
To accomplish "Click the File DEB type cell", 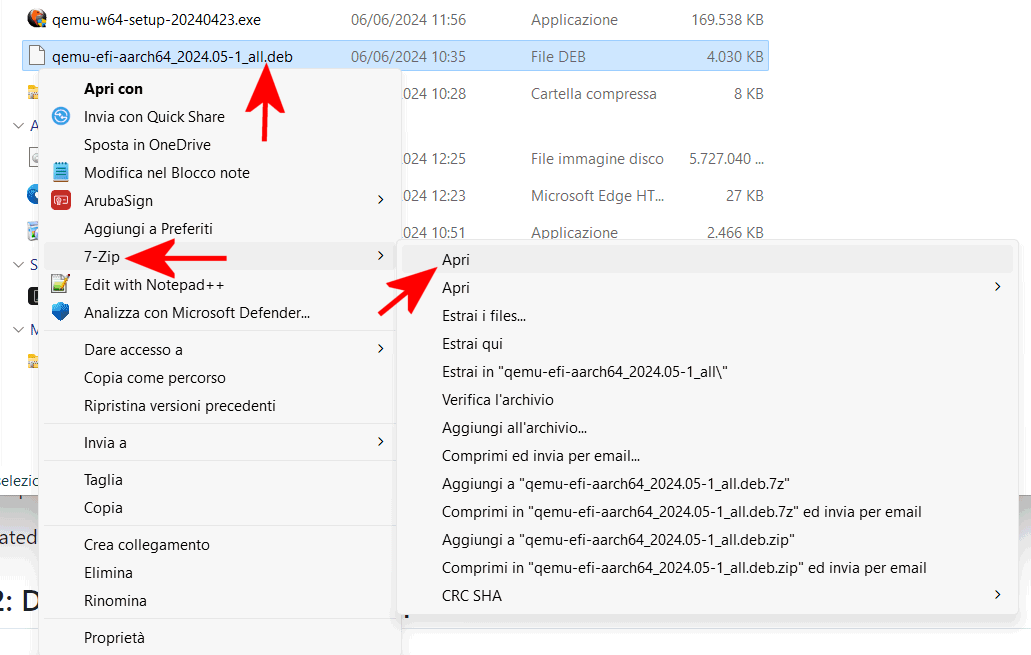I will (x=558, y=57).
